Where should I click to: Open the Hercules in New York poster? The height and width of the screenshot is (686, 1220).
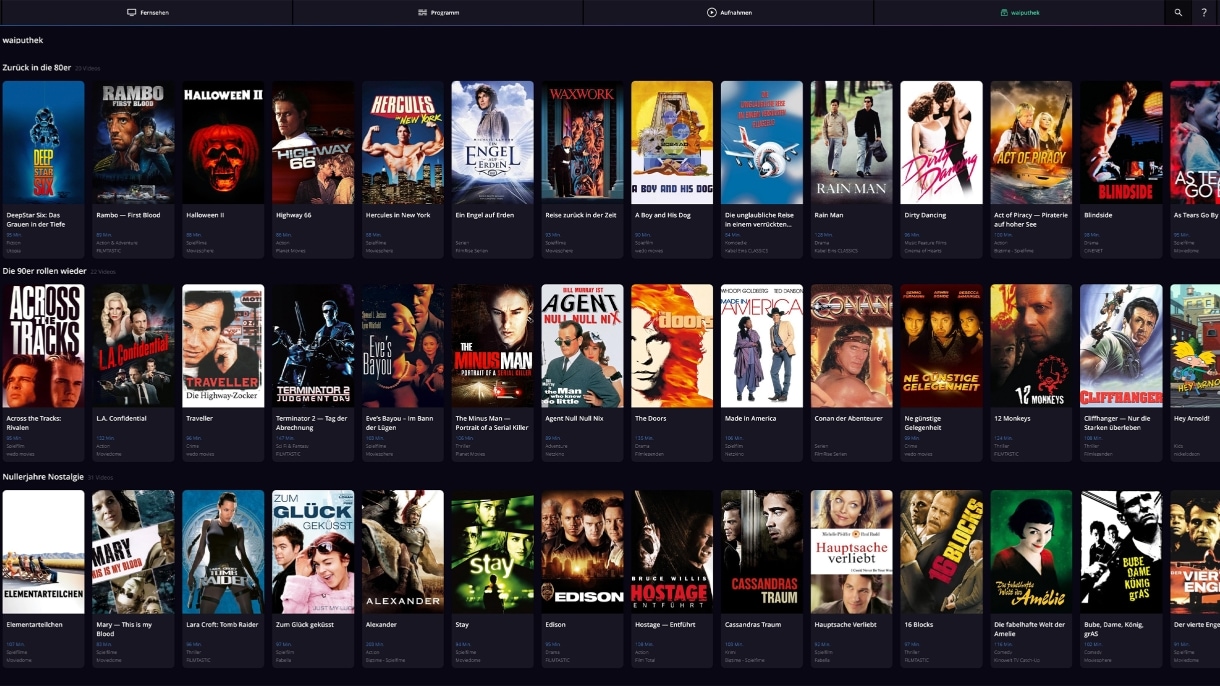(403, 143)
